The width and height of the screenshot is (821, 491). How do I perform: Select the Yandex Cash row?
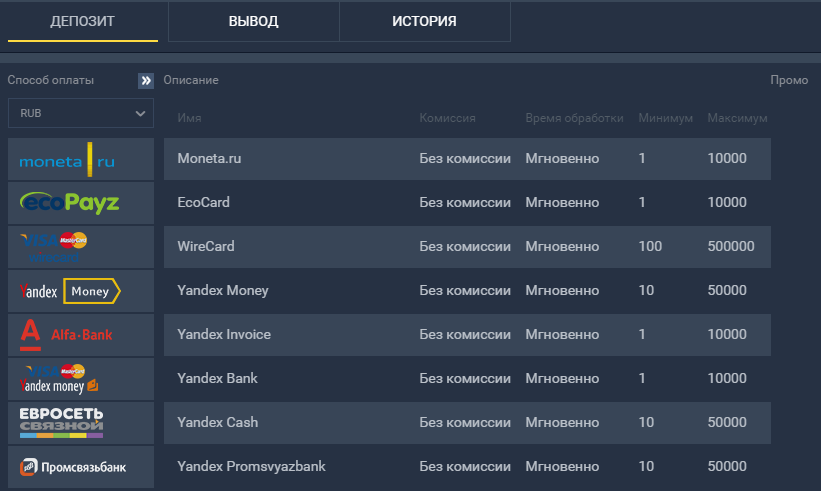(217, 423)
